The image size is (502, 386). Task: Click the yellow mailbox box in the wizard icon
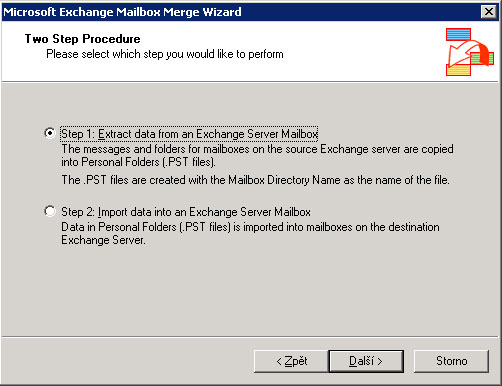point(458,70)
